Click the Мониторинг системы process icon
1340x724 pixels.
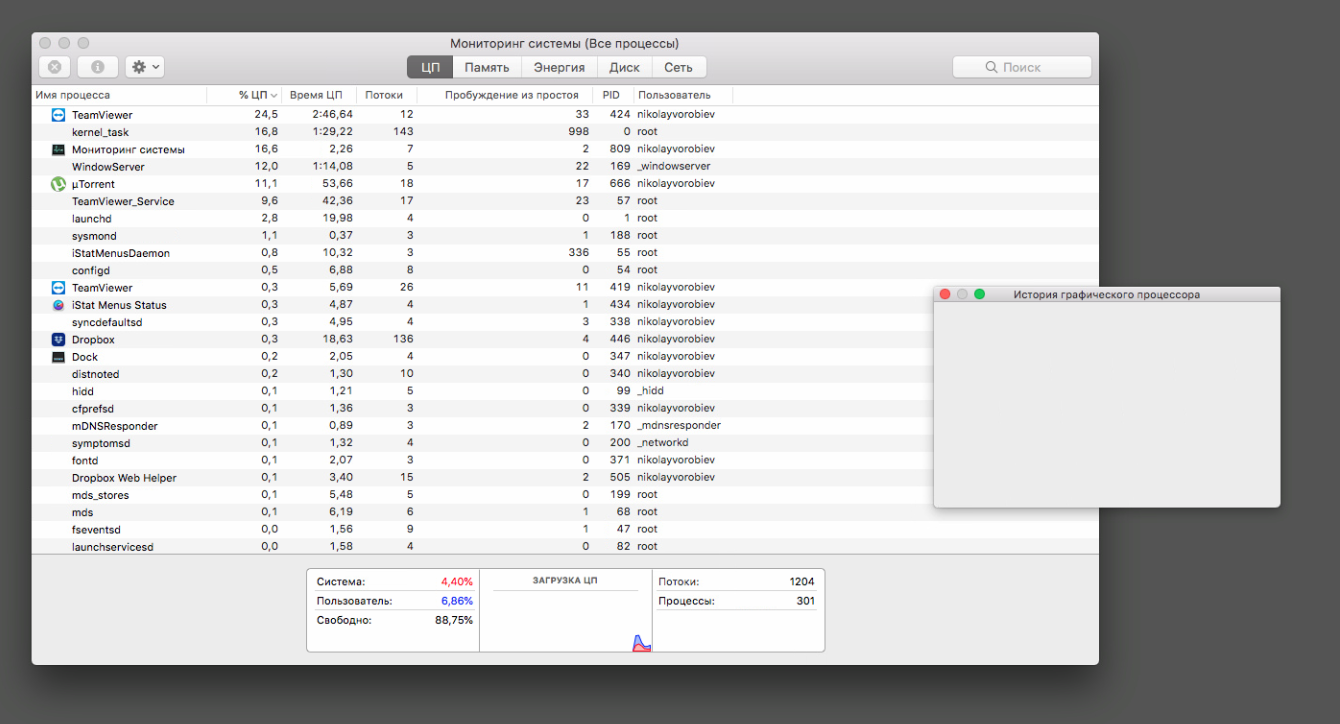click(x=56, y=148)
